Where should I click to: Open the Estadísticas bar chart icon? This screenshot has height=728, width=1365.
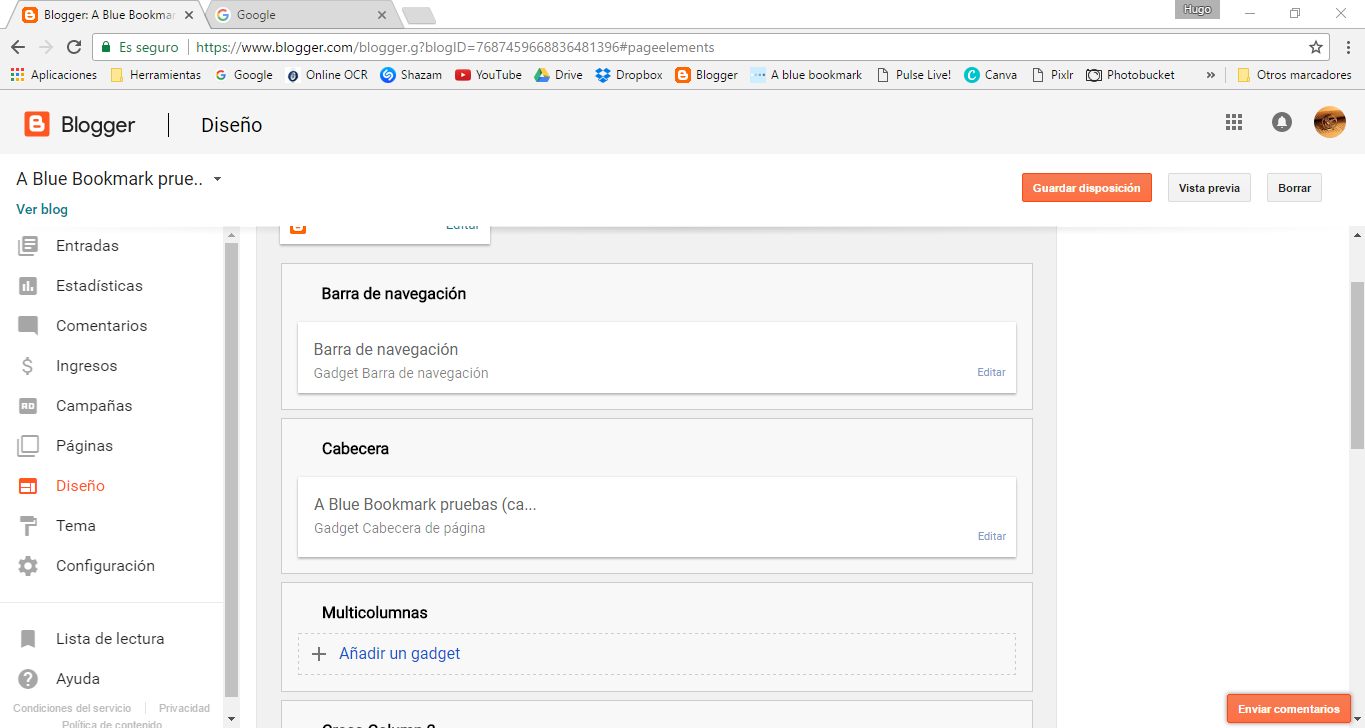[28, 286]
